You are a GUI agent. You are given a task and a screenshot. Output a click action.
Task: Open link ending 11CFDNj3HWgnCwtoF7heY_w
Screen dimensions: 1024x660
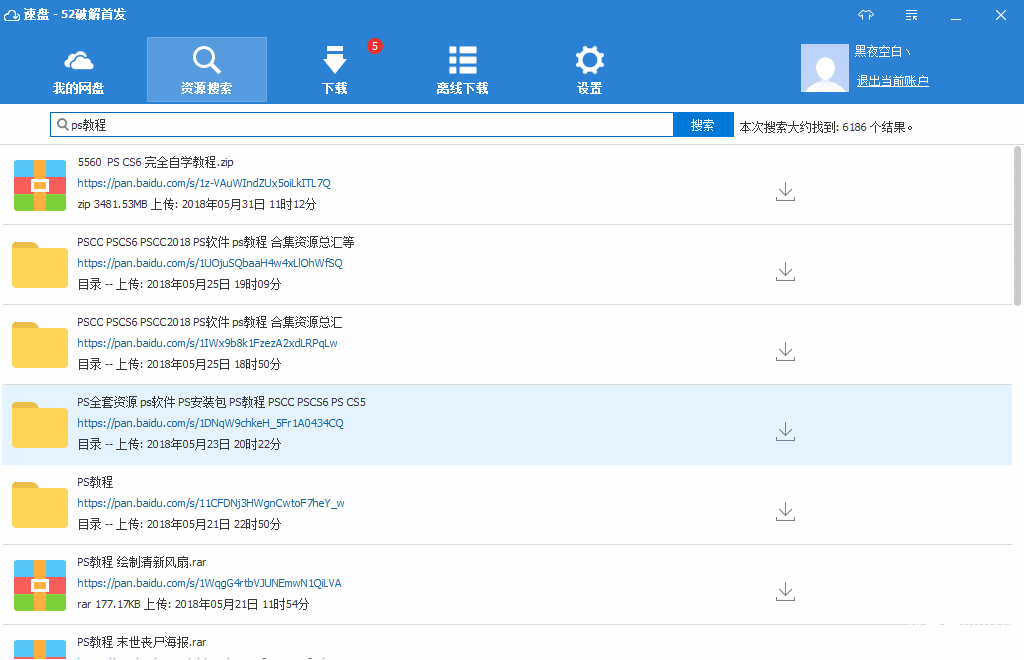click(210, 503)
